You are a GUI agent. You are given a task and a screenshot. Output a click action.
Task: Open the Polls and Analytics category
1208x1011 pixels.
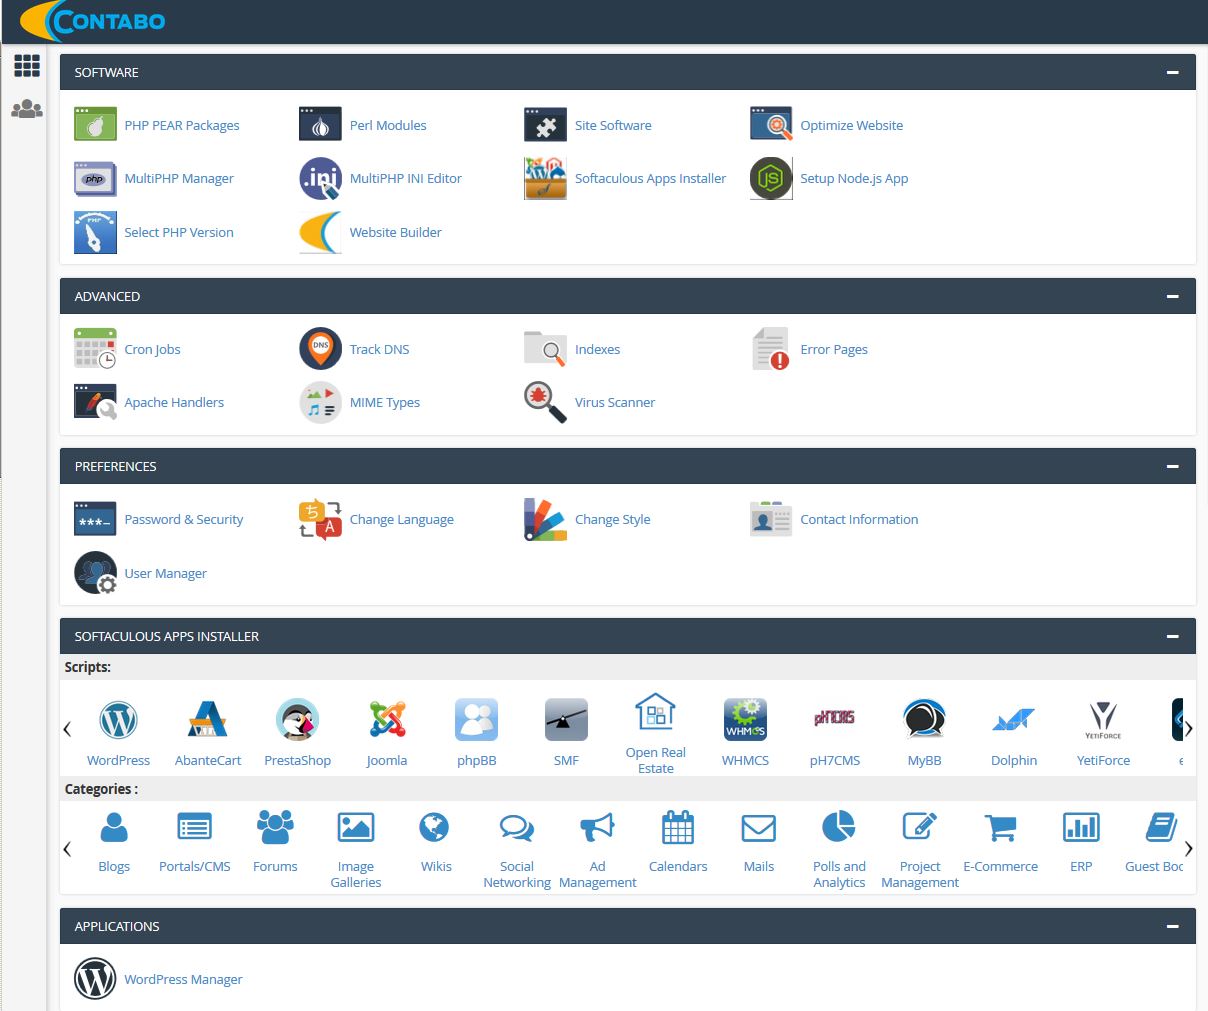(839, 850)
